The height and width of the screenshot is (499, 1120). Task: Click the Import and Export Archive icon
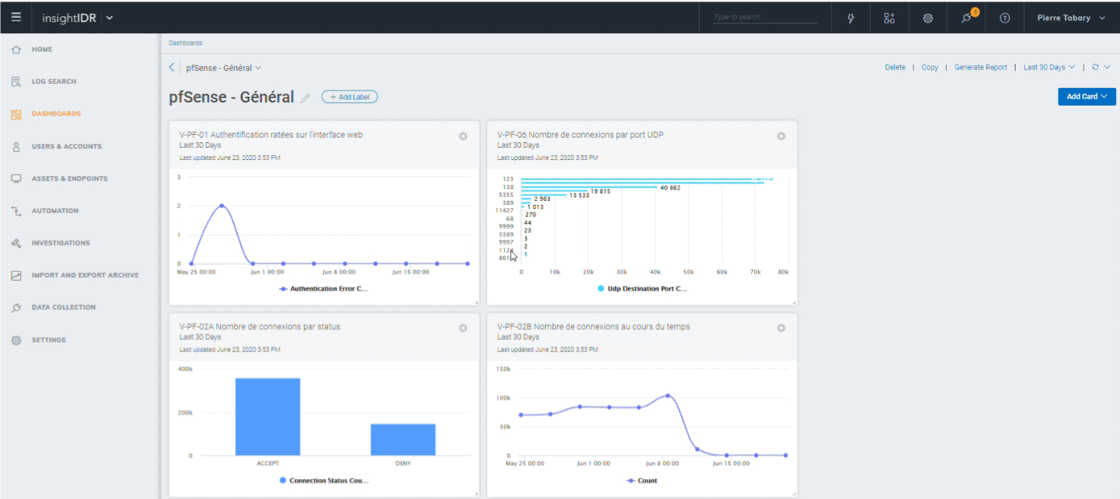point(16,276)
